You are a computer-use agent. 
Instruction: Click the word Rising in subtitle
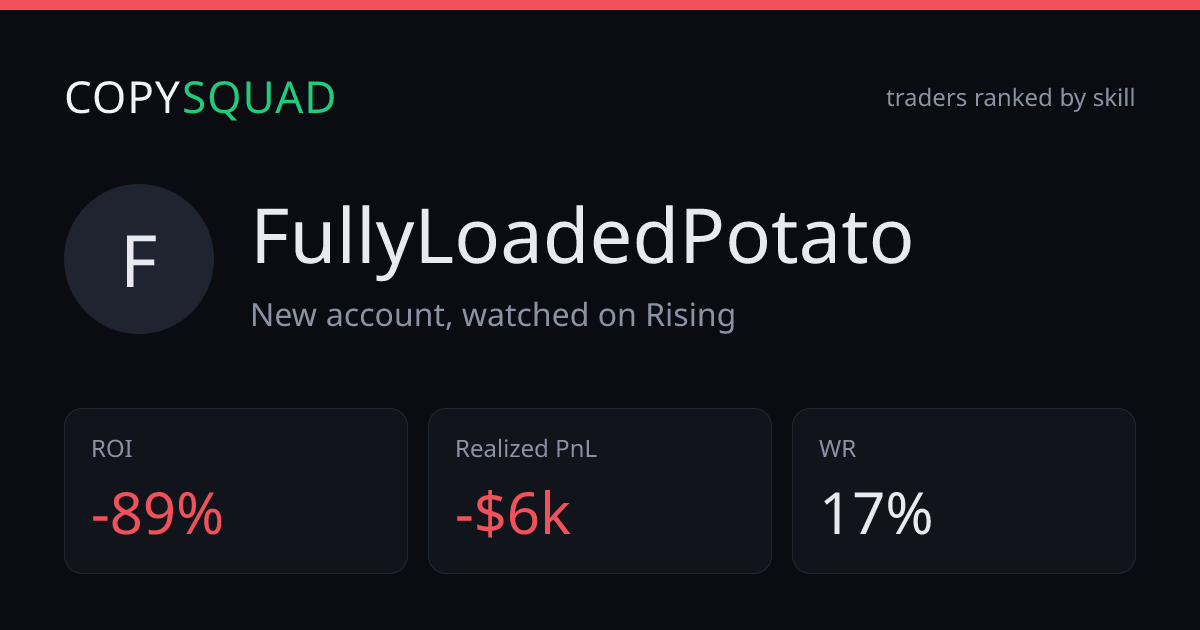pyautogui.click(x=690, y=316)
